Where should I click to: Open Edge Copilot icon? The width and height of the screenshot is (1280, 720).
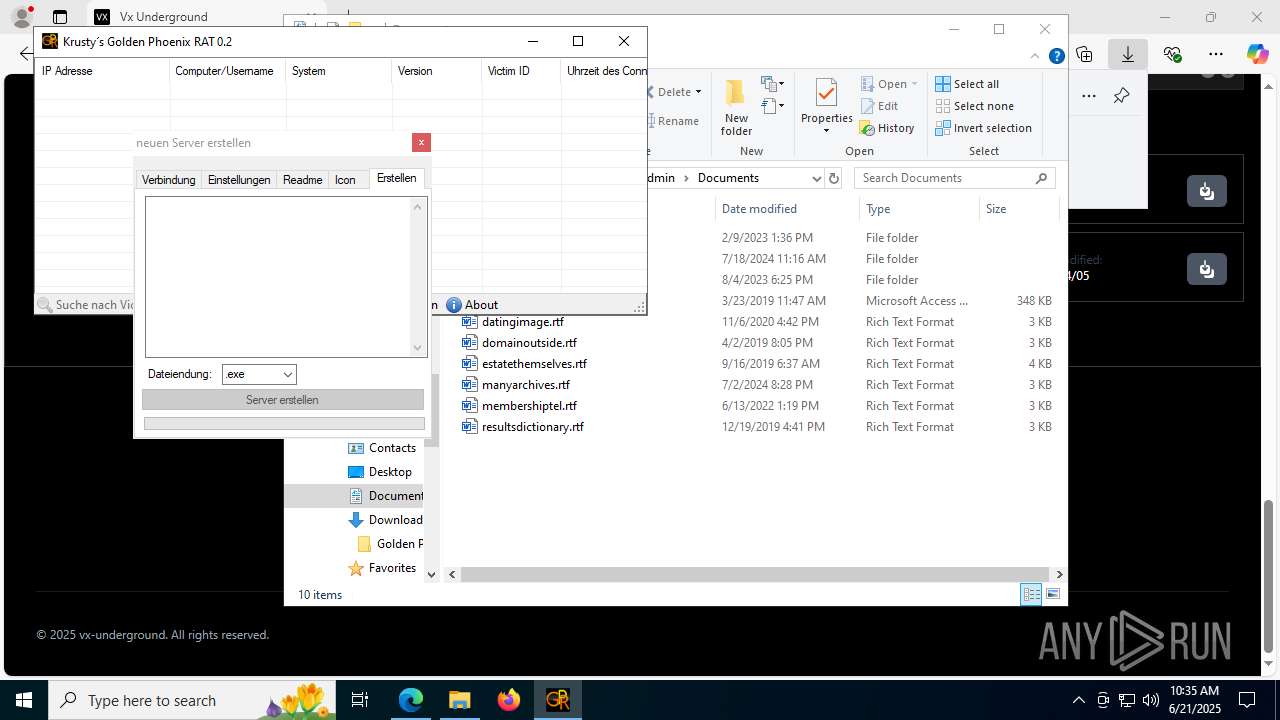click(x=1257, y=54)
